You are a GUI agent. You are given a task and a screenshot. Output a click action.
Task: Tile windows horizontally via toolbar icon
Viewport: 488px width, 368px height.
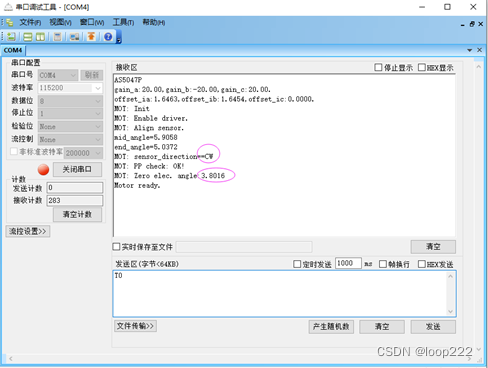point(28,37)
